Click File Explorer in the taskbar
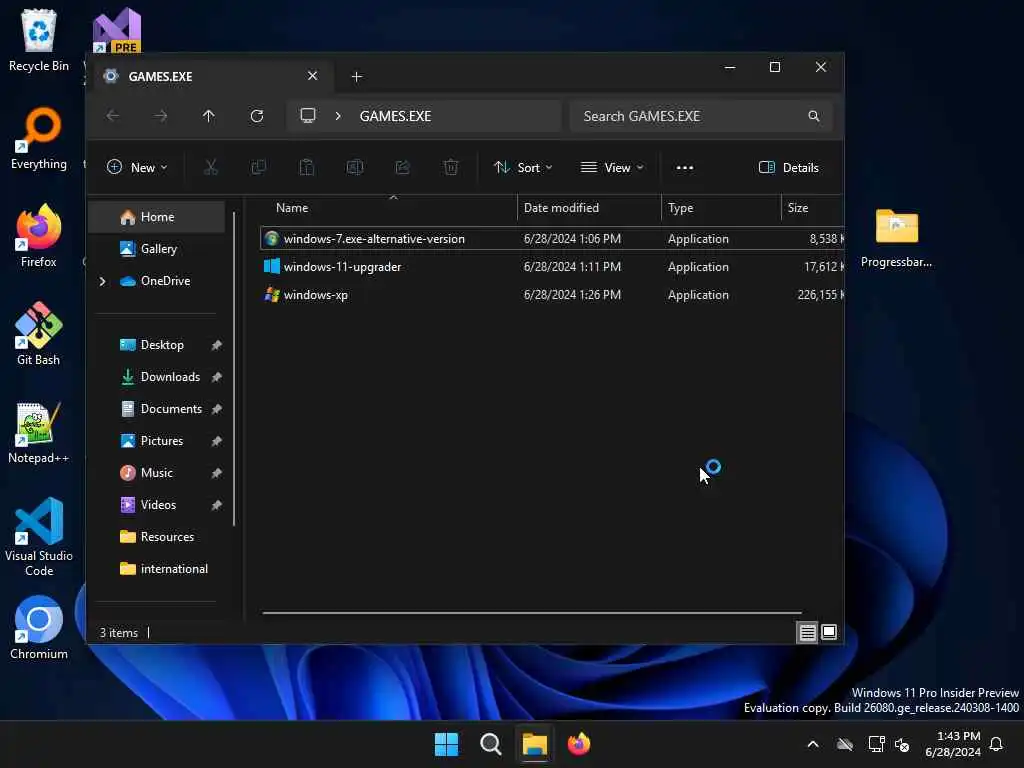The height and width of the screenshot is (768, 1024). click(534, 744)
